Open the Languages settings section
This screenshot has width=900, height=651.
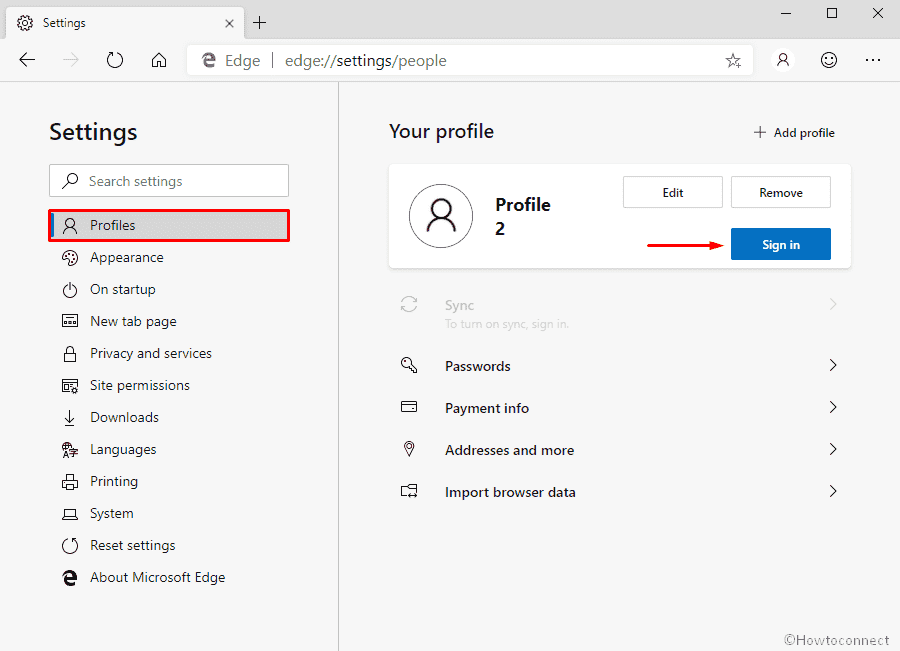pyautogui.click(x=123, y=450)
